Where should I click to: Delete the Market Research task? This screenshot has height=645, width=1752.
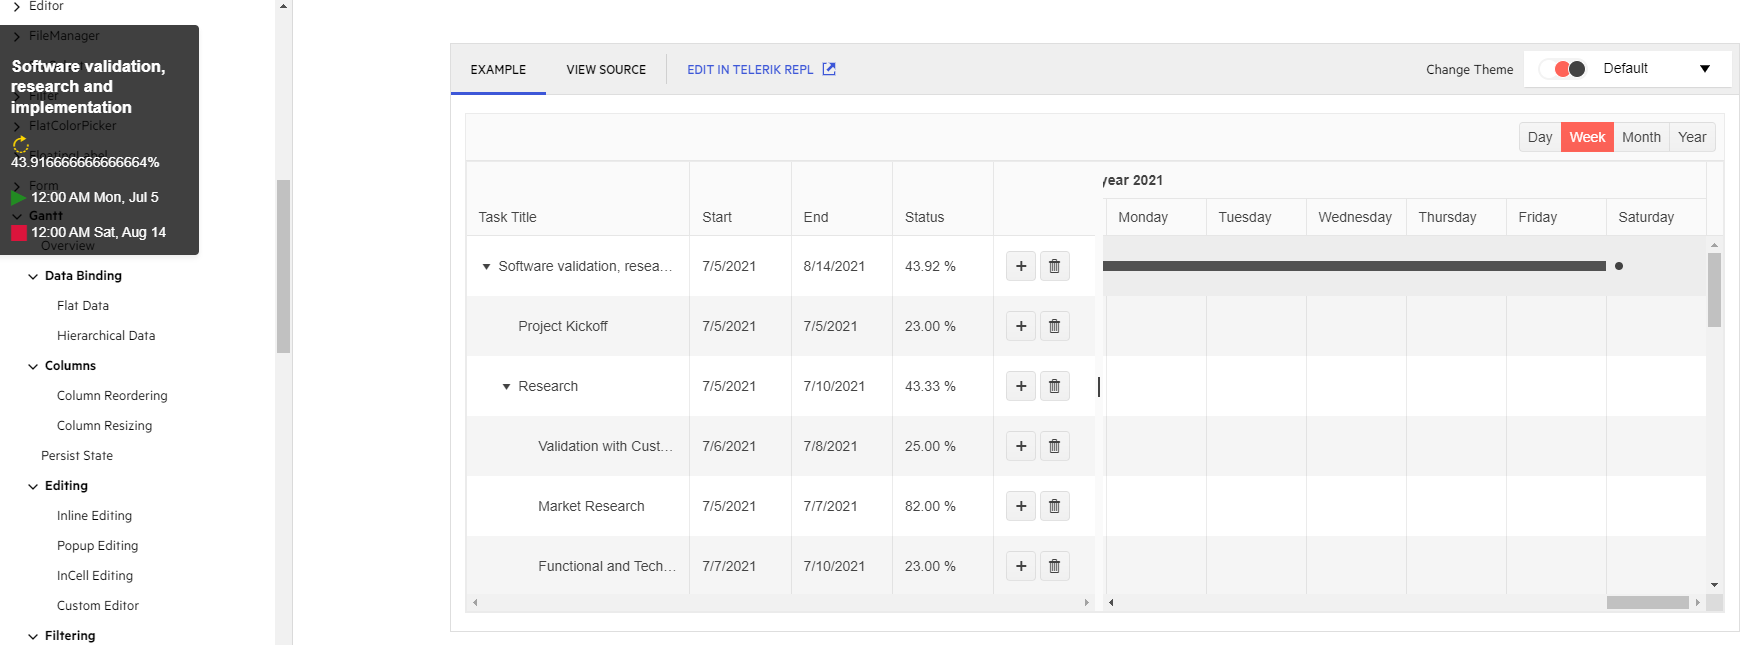[1054, 506]
